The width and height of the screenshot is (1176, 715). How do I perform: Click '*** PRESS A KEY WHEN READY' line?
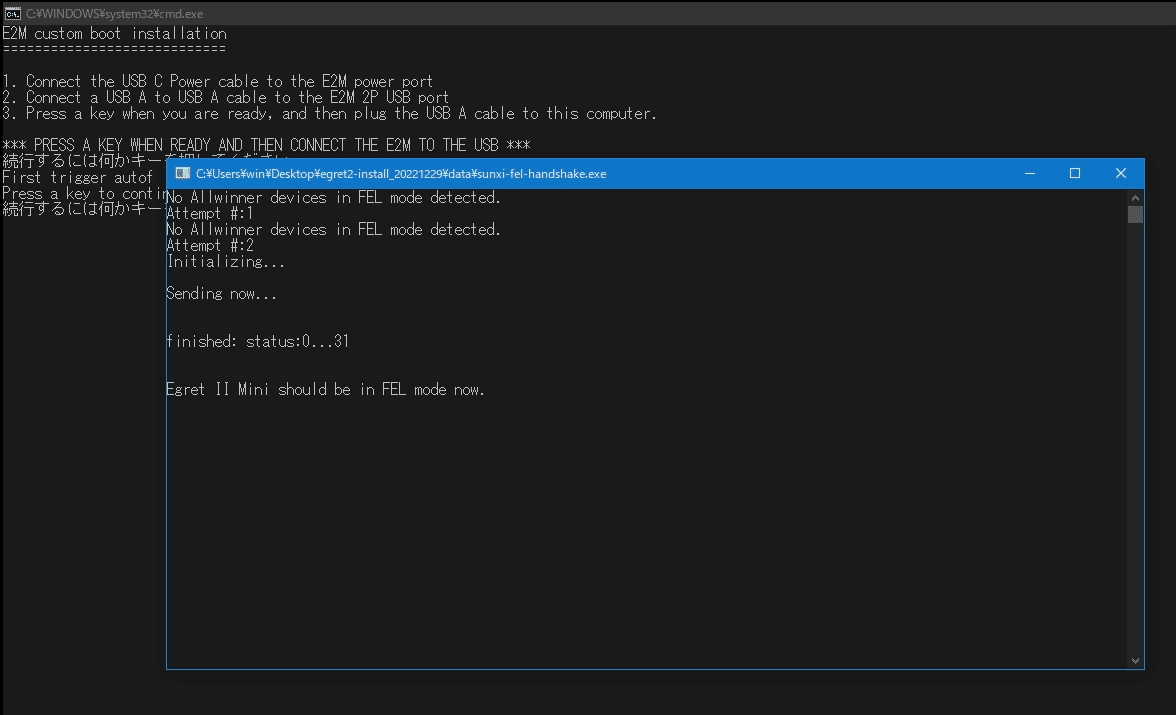(x=266, y=145)
